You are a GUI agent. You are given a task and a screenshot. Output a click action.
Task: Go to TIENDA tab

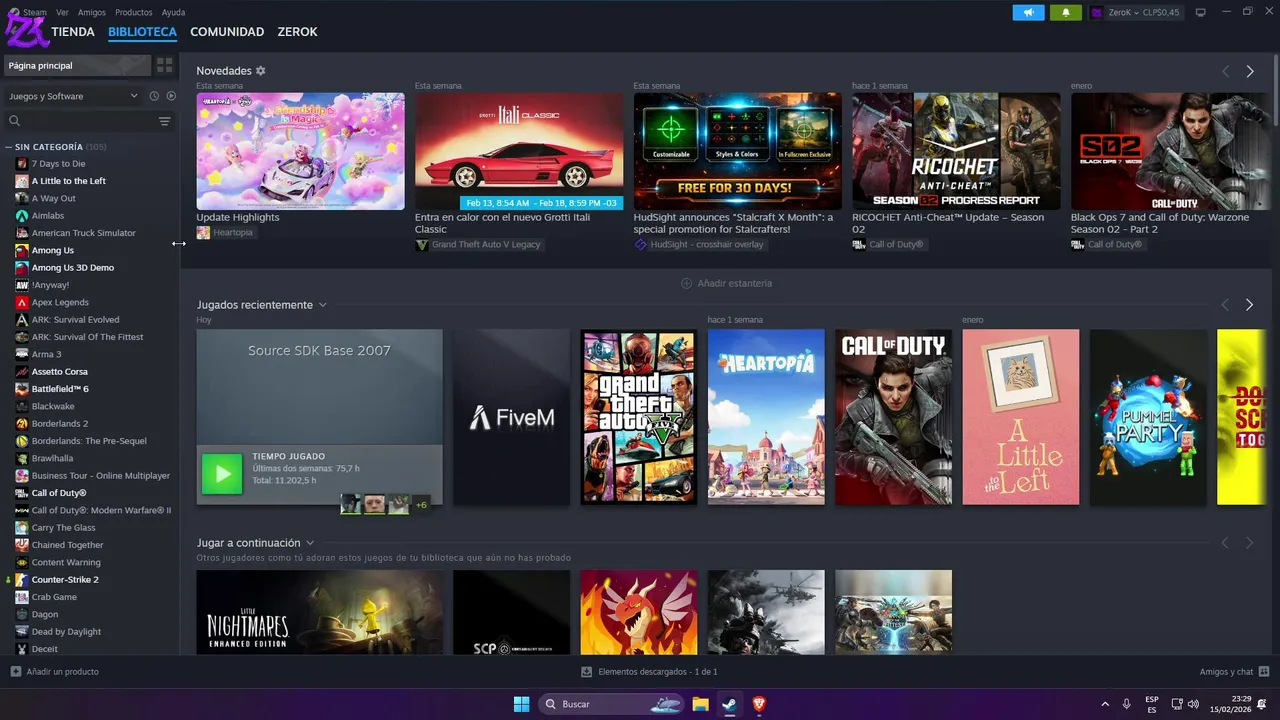pos(73,32)
